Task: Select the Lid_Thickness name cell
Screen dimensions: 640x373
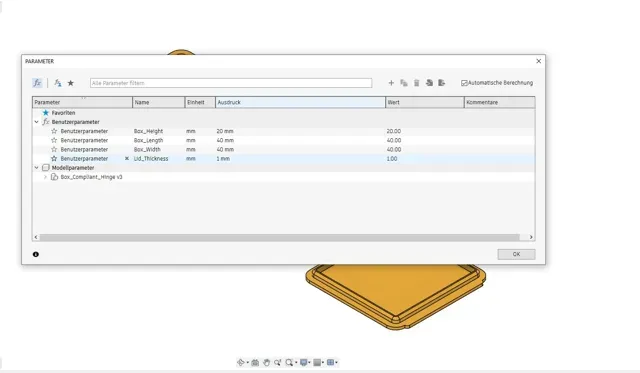Action: (151, 158)
